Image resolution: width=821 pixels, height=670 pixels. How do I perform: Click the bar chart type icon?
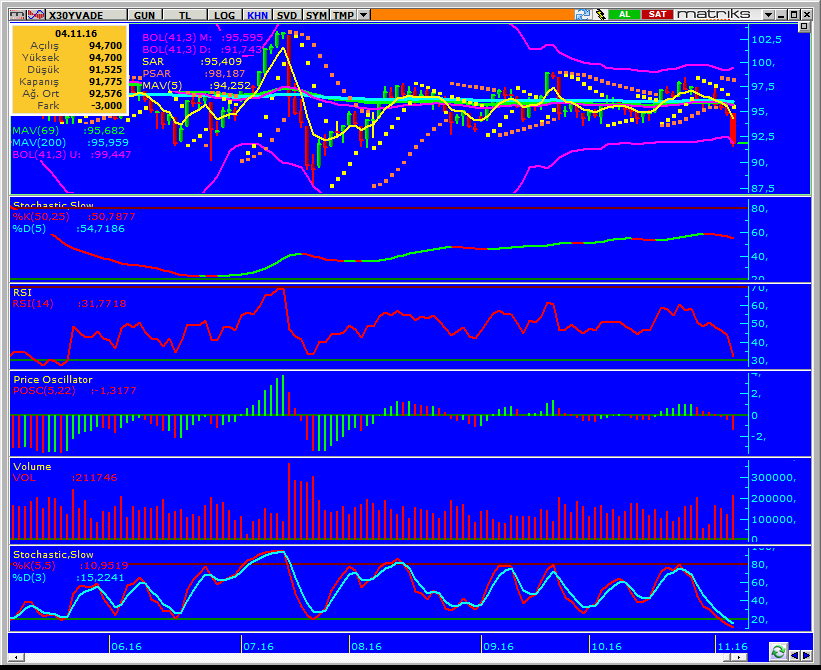click(x=17, y=15)
